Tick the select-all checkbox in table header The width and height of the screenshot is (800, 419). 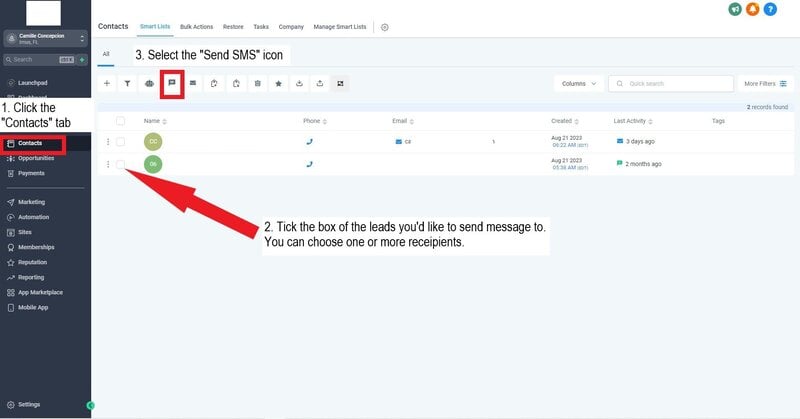click(120, 121)
